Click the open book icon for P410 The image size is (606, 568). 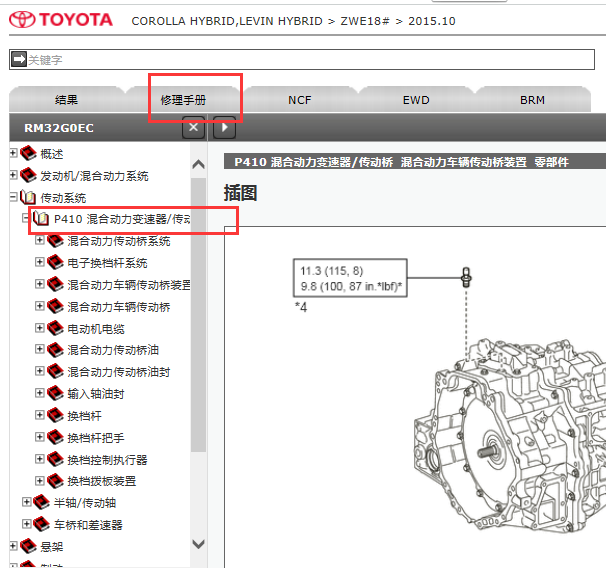[x=41, y=218]
